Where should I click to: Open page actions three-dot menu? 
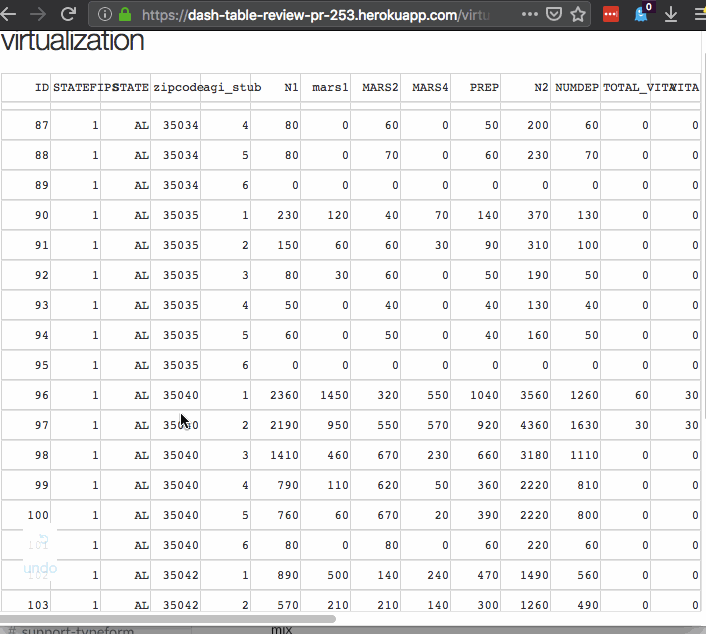click(530, 14)
